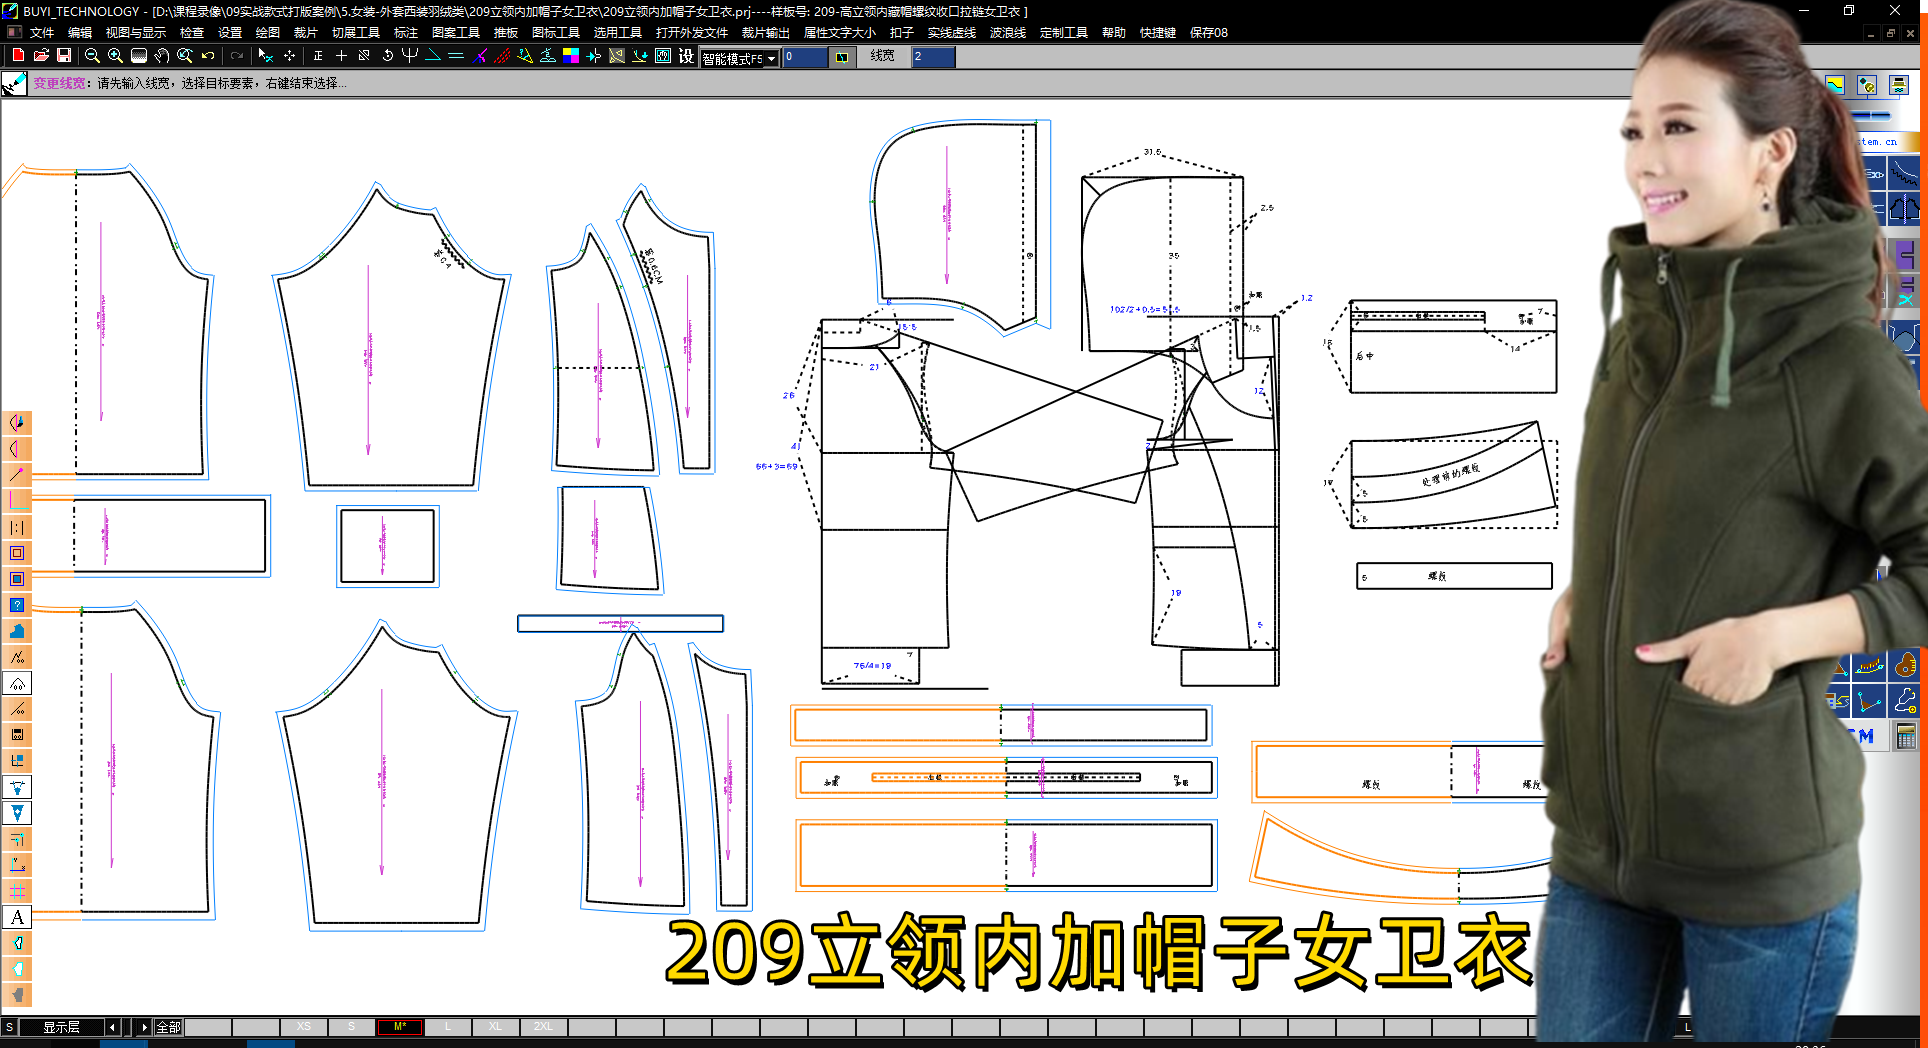Click the left arrow beside 显示层
Image resolution: width=1928 pixels, height=1048 pixels.
pos(112,1027)
